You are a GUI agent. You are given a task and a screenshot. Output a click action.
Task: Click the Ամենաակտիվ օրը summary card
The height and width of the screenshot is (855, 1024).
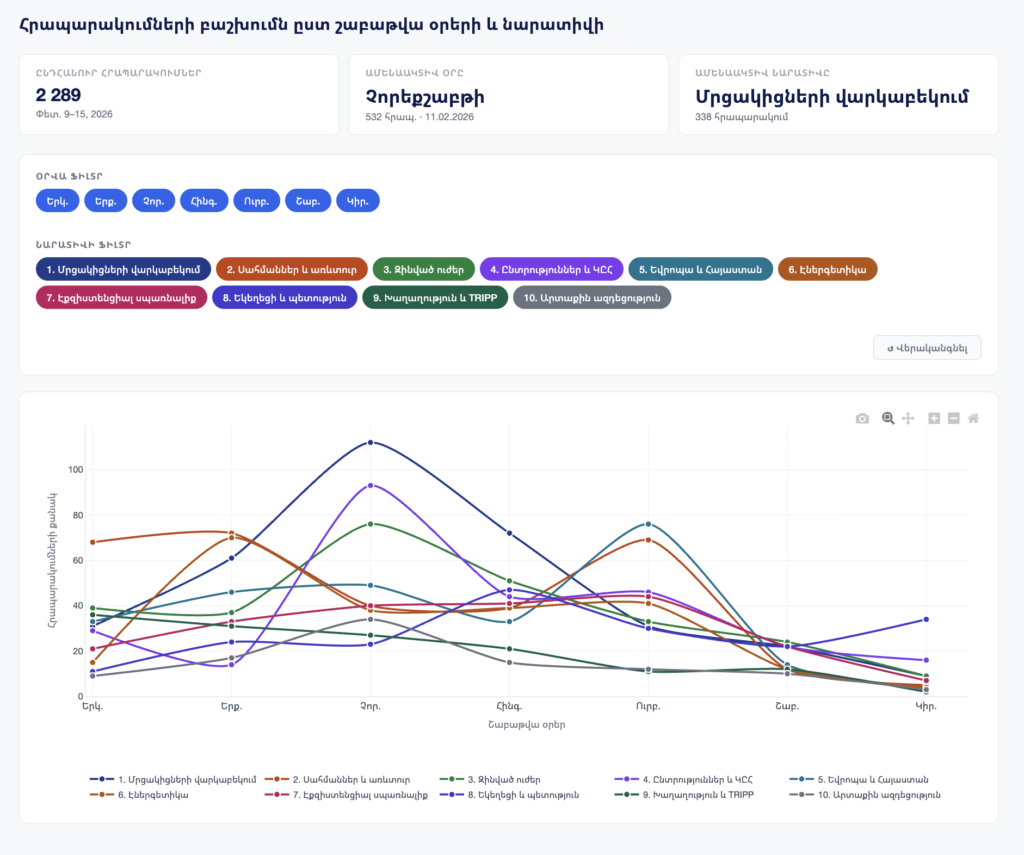pos(508,95)
